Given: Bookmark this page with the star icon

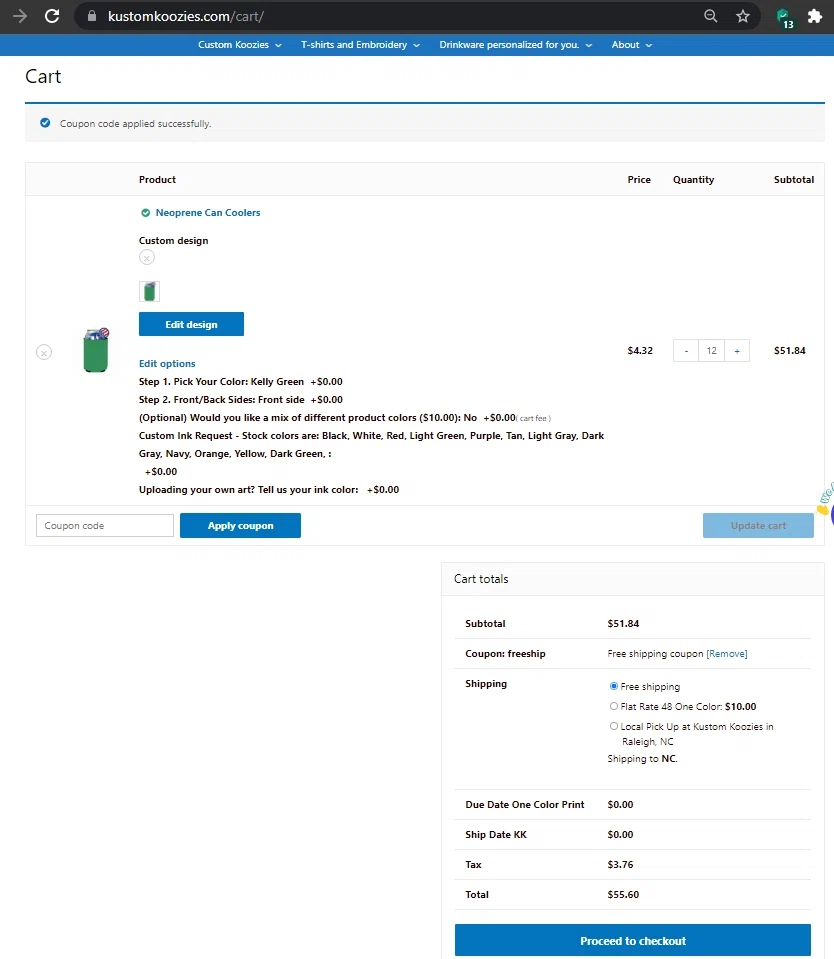Looking at the screenshot, I should point(743,16).
